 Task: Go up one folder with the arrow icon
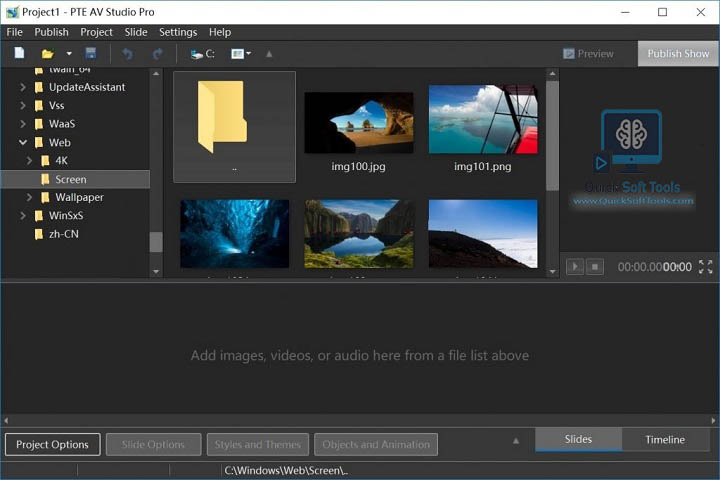(x=269, y=54)
